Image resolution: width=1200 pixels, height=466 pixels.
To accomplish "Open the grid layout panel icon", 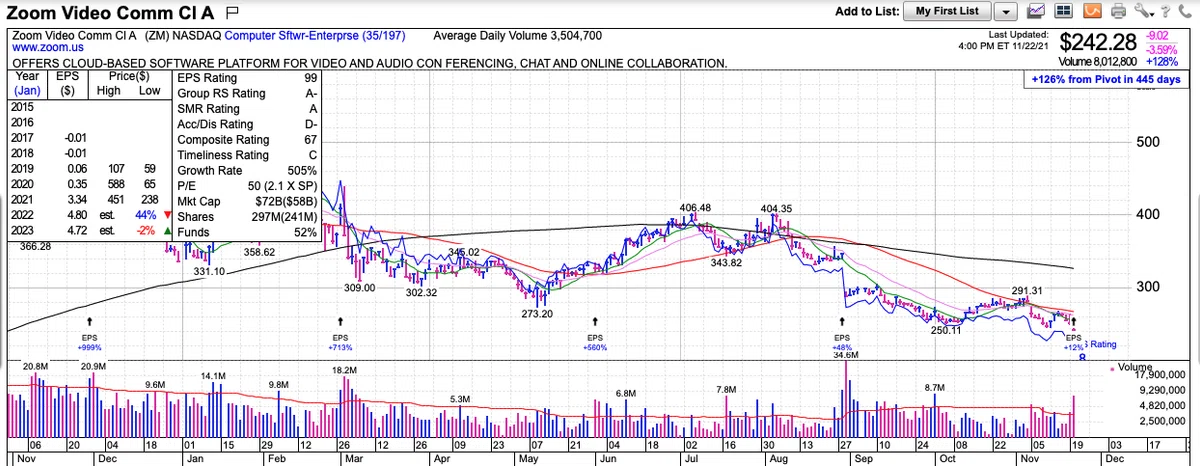I will [1063, 11].
